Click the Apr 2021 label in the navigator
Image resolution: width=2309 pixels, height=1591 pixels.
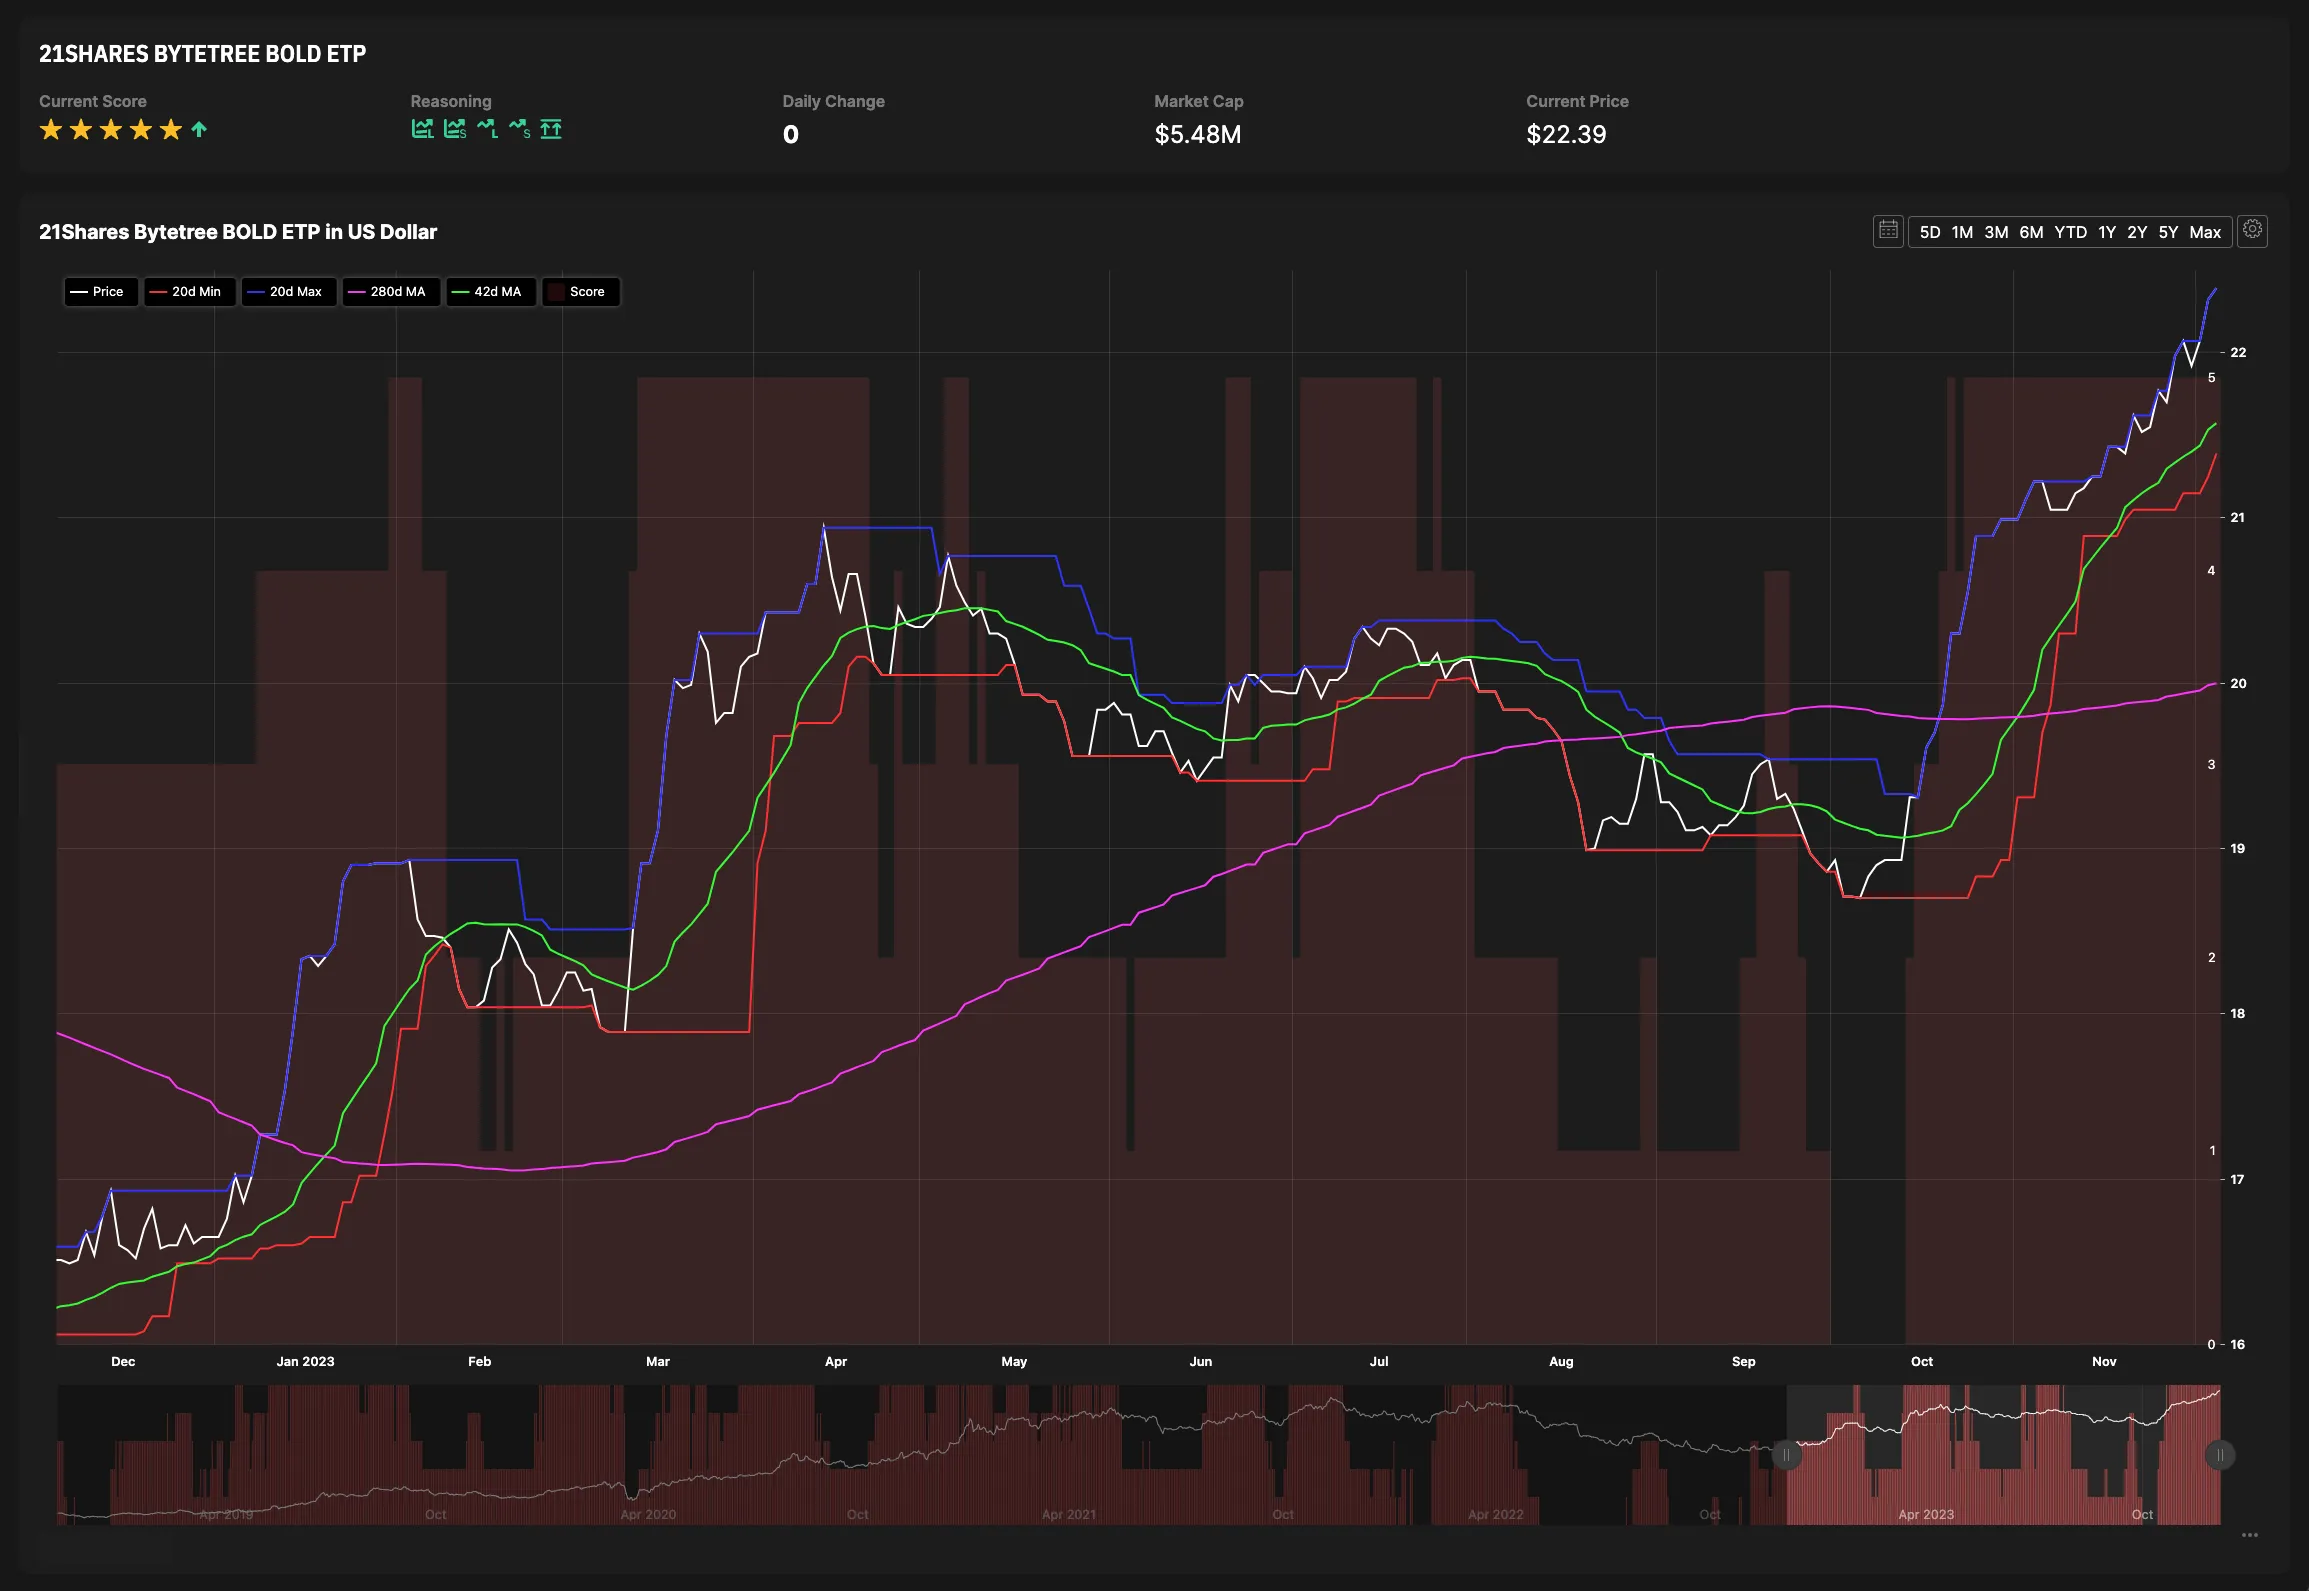1069,1514
